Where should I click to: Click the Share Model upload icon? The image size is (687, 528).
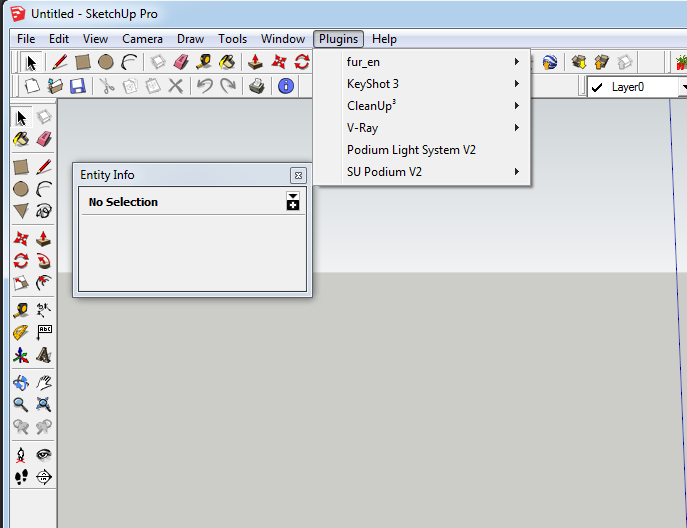click(602, 62)
